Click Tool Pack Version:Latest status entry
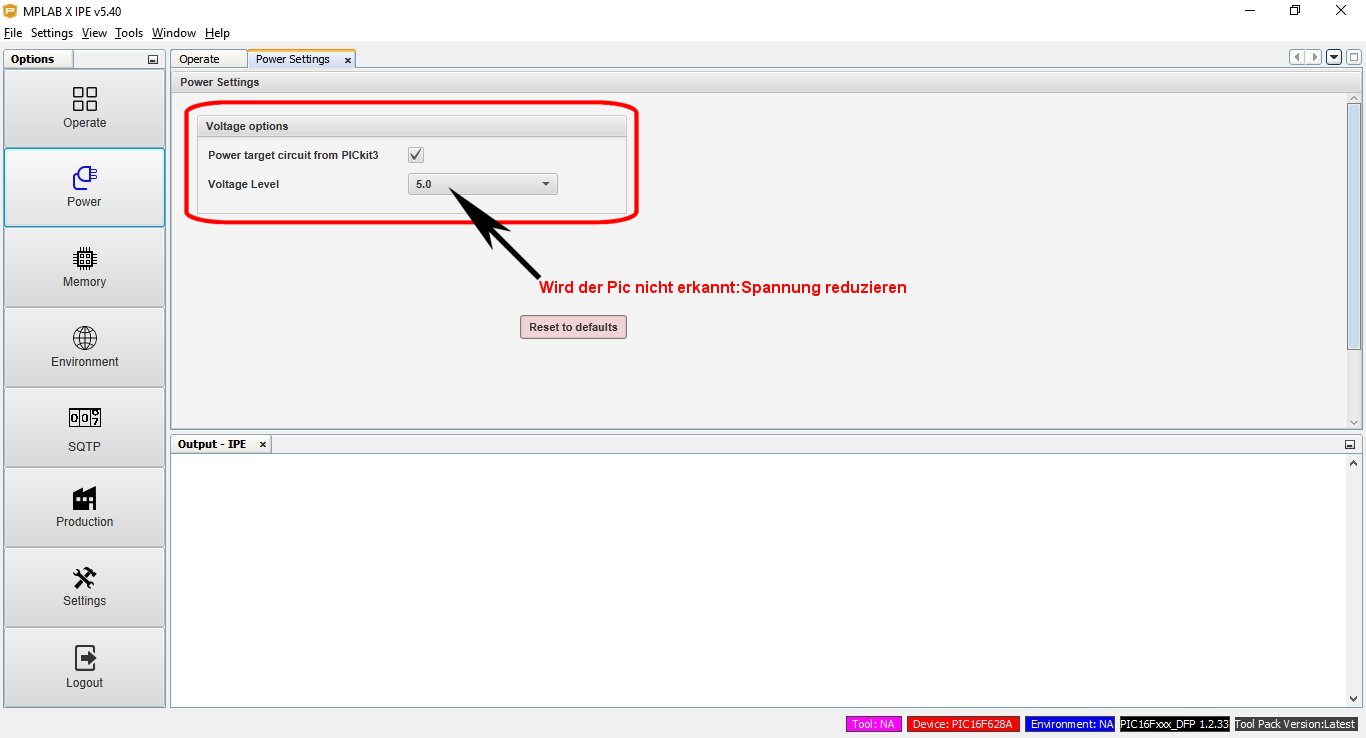Screen dimensions: 1366x738 point(1296,724)
